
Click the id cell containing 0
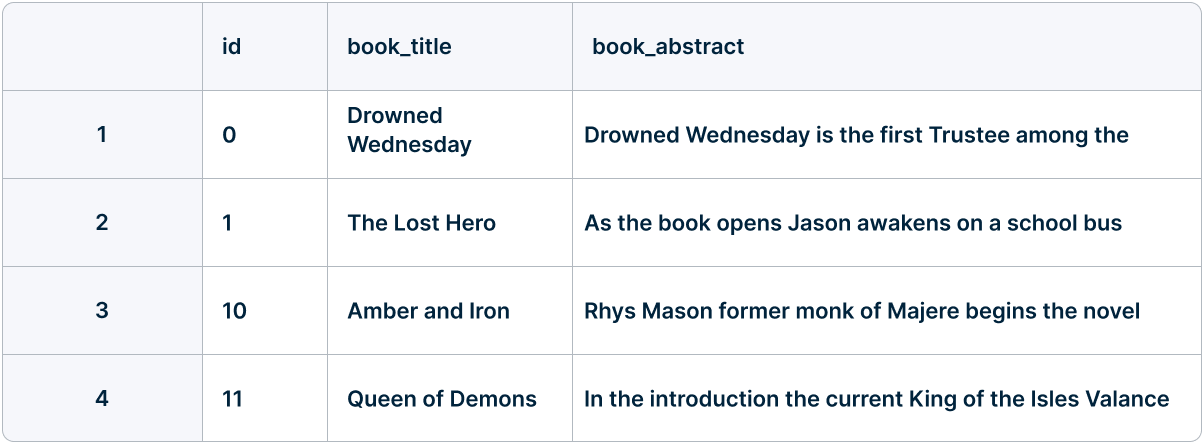click(x=230, y=135)
